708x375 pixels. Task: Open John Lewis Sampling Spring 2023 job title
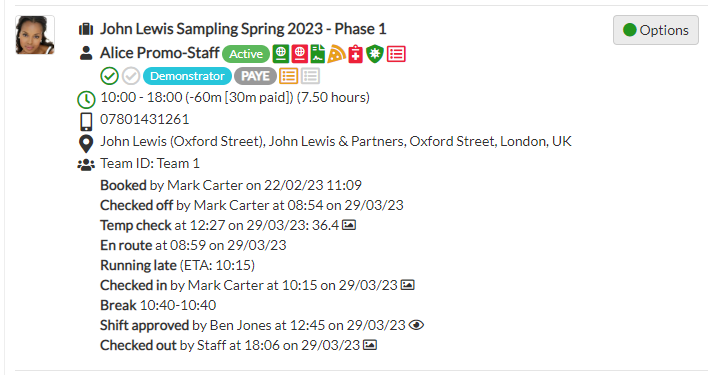click(x=243, y=29)
